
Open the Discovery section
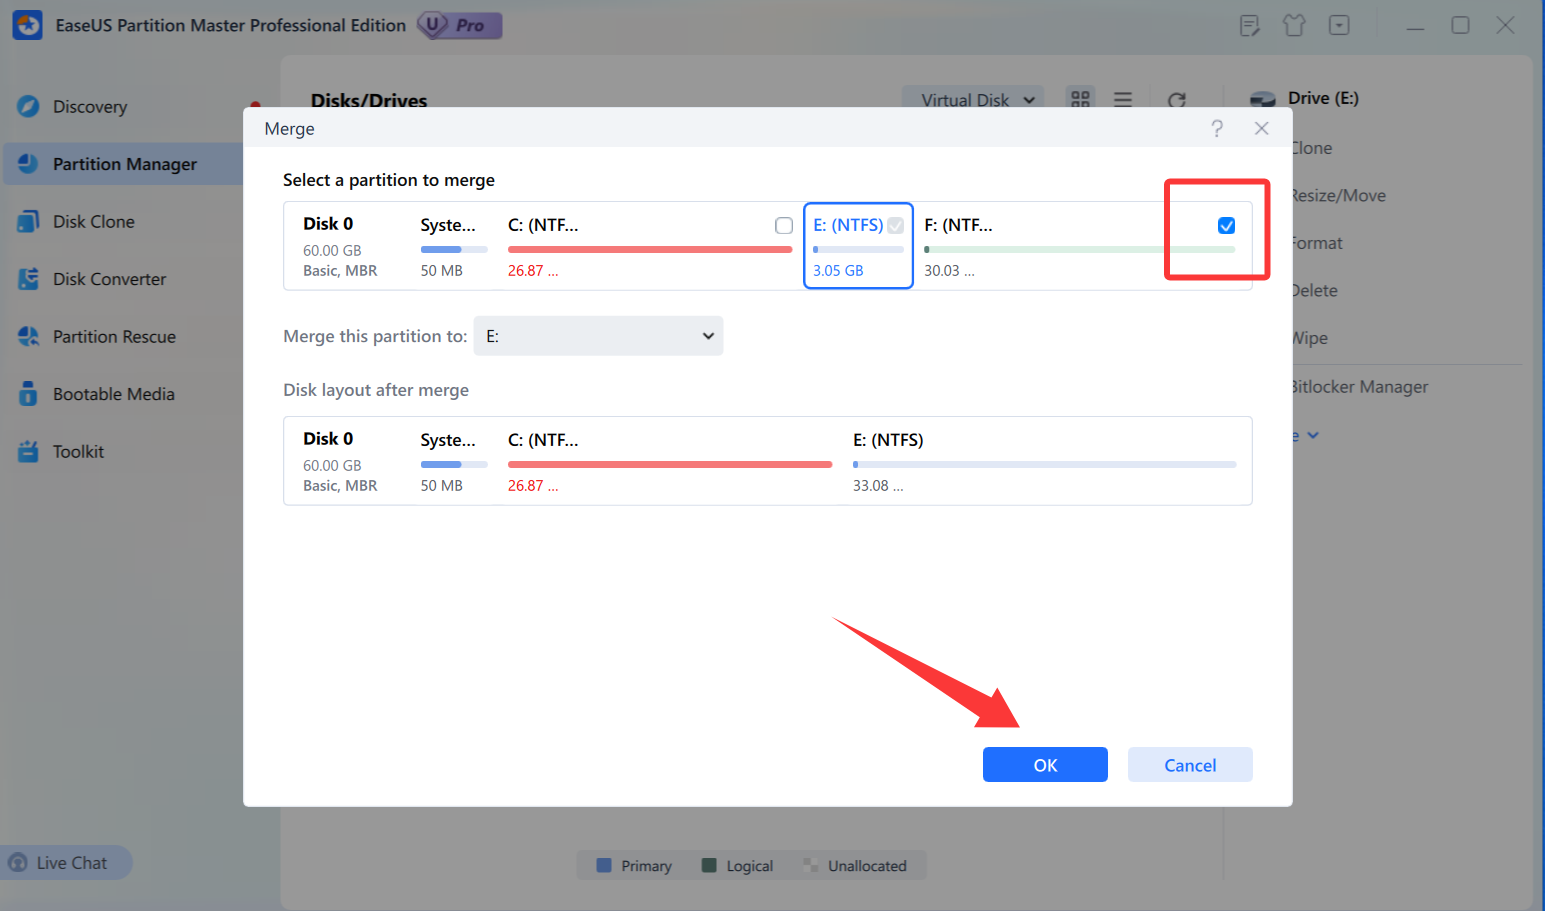coord(90,107)
